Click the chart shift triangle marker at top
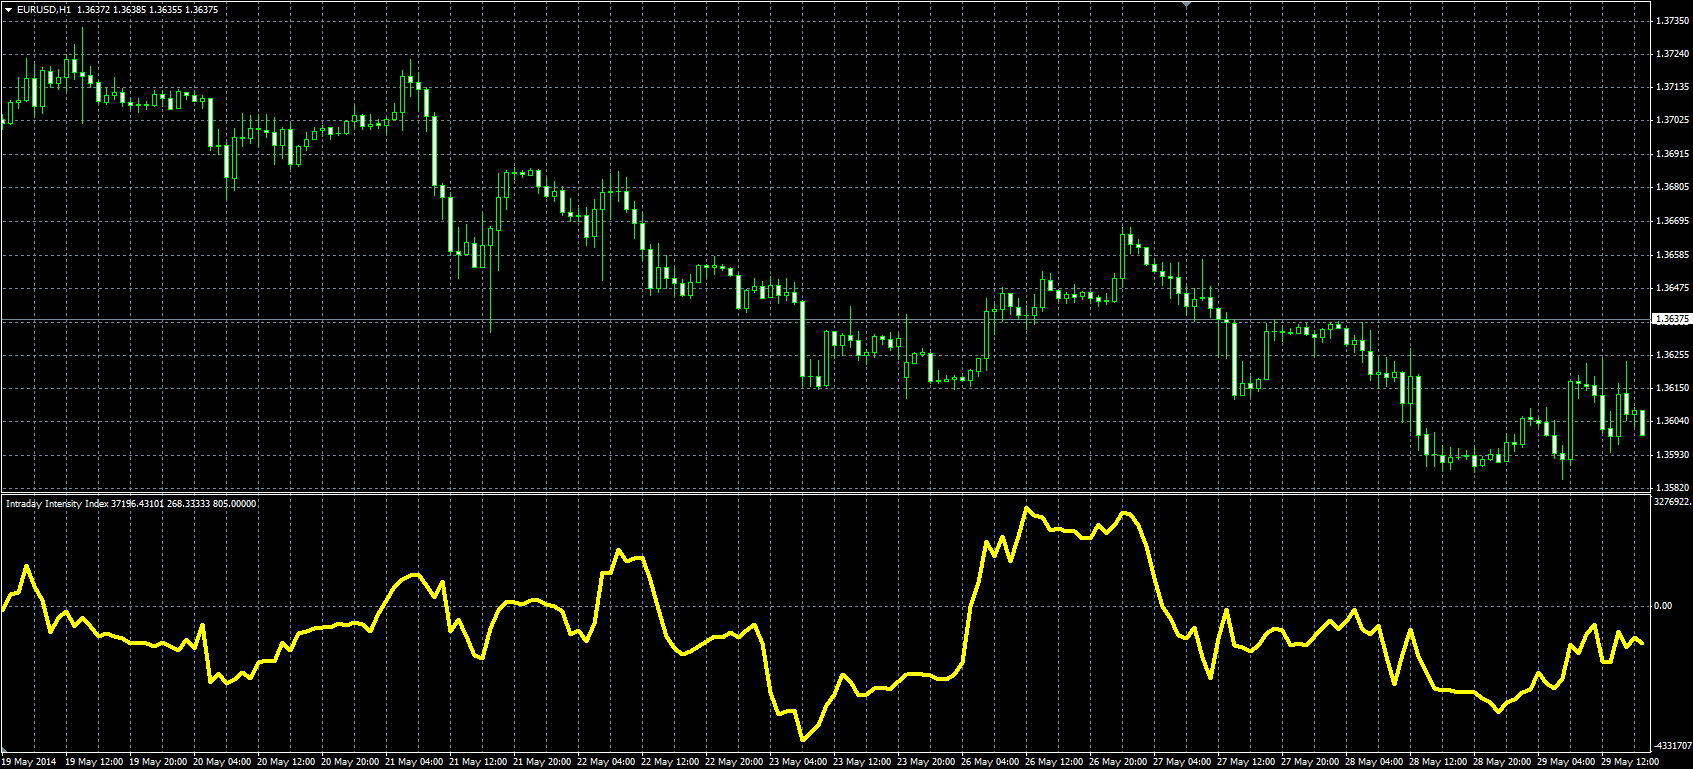1693x769 pixels. [1186, 5]
